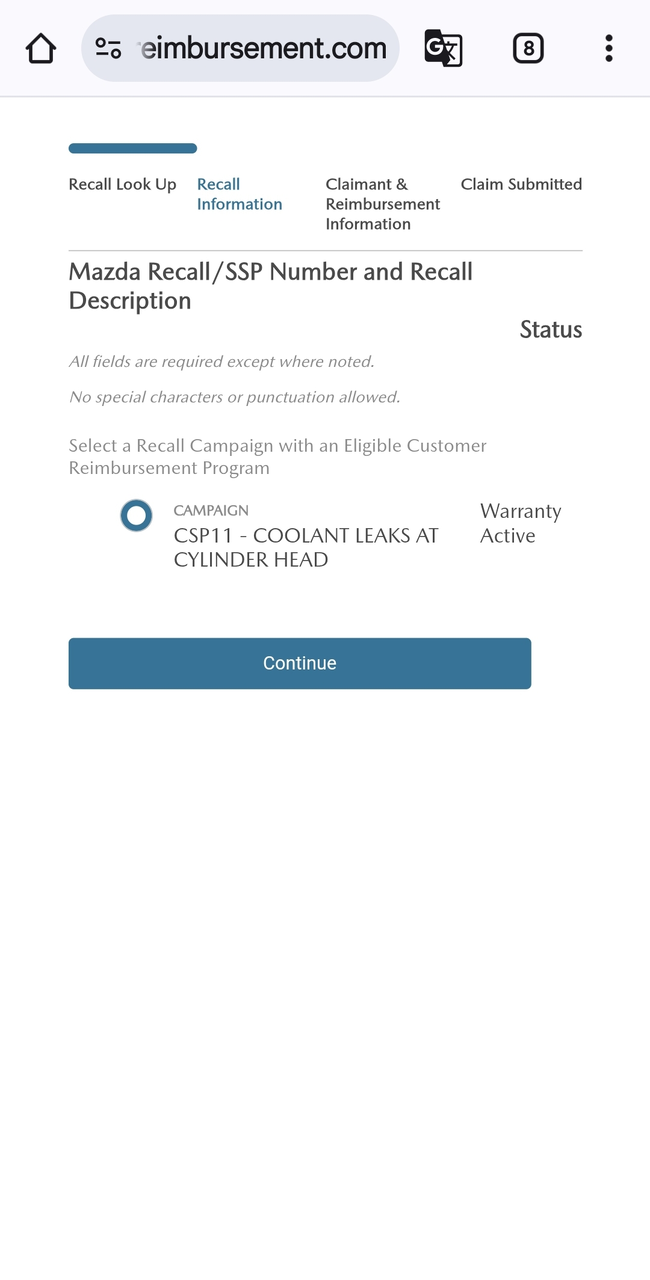Viewport: 650px width, 1280px height.
Task: Open the browser three-dot overflow menu
Action: 608,48
